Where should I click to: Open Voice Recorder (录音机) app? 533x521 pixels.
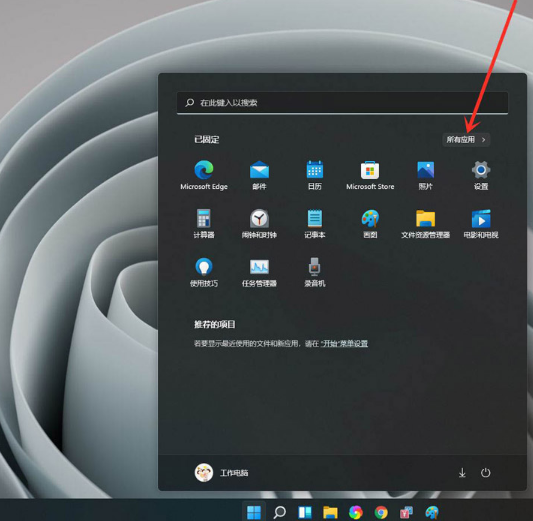click(x=315, y=272)
